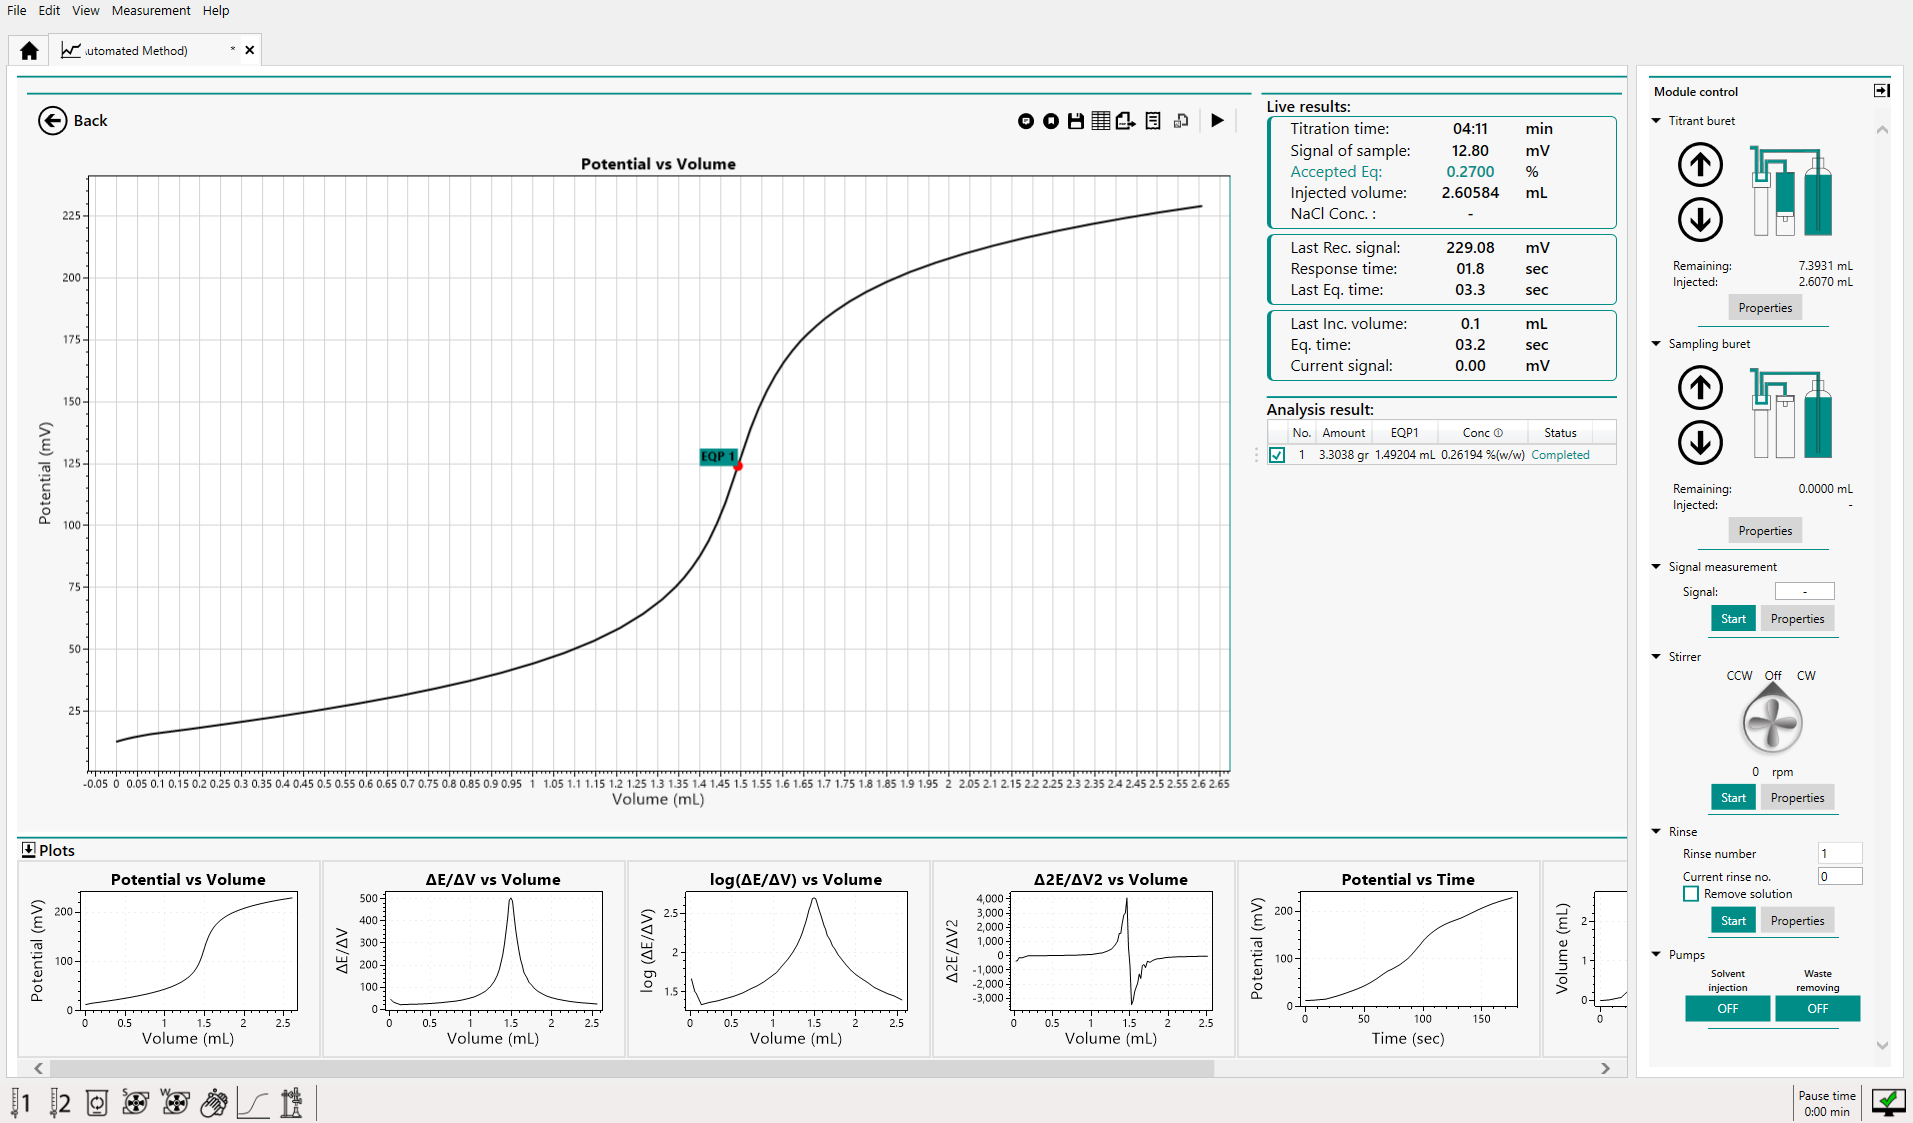Viewport: 1913px width, 1123px height.
Task: Collapse the Stirrer section
Action: 1656,657
